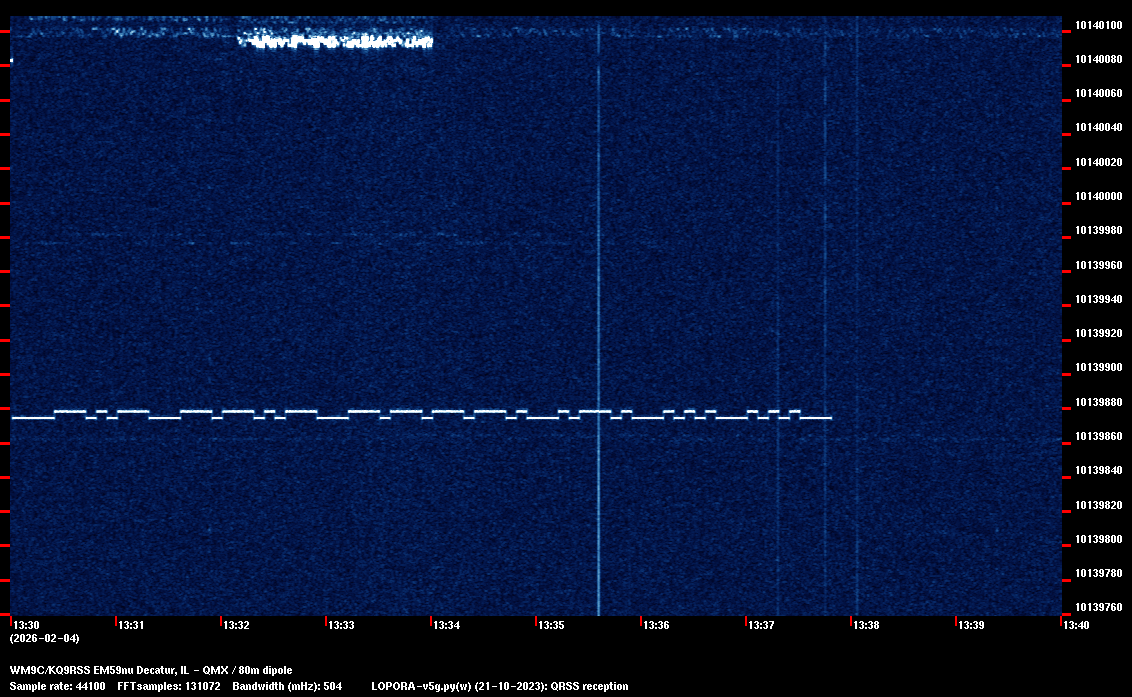Click the 10139760 frequency label
The width and height of the screenshot is (1132, 697).
point(1098,607)
